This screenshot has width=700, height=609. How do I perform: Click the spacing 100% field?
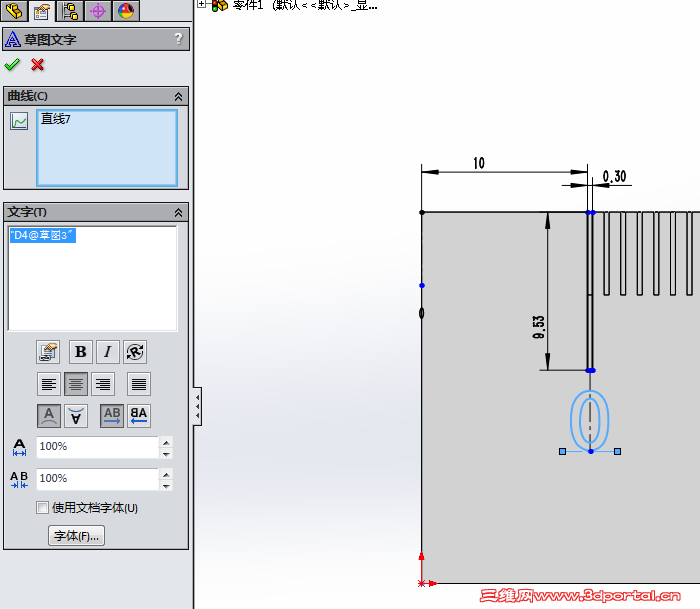click(x=97, y=479)
